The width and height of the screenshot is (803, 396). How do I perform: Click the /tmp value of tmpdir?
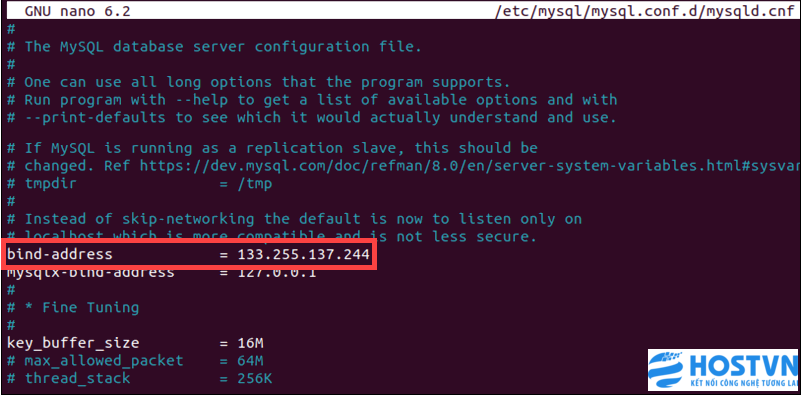(255, 183)
